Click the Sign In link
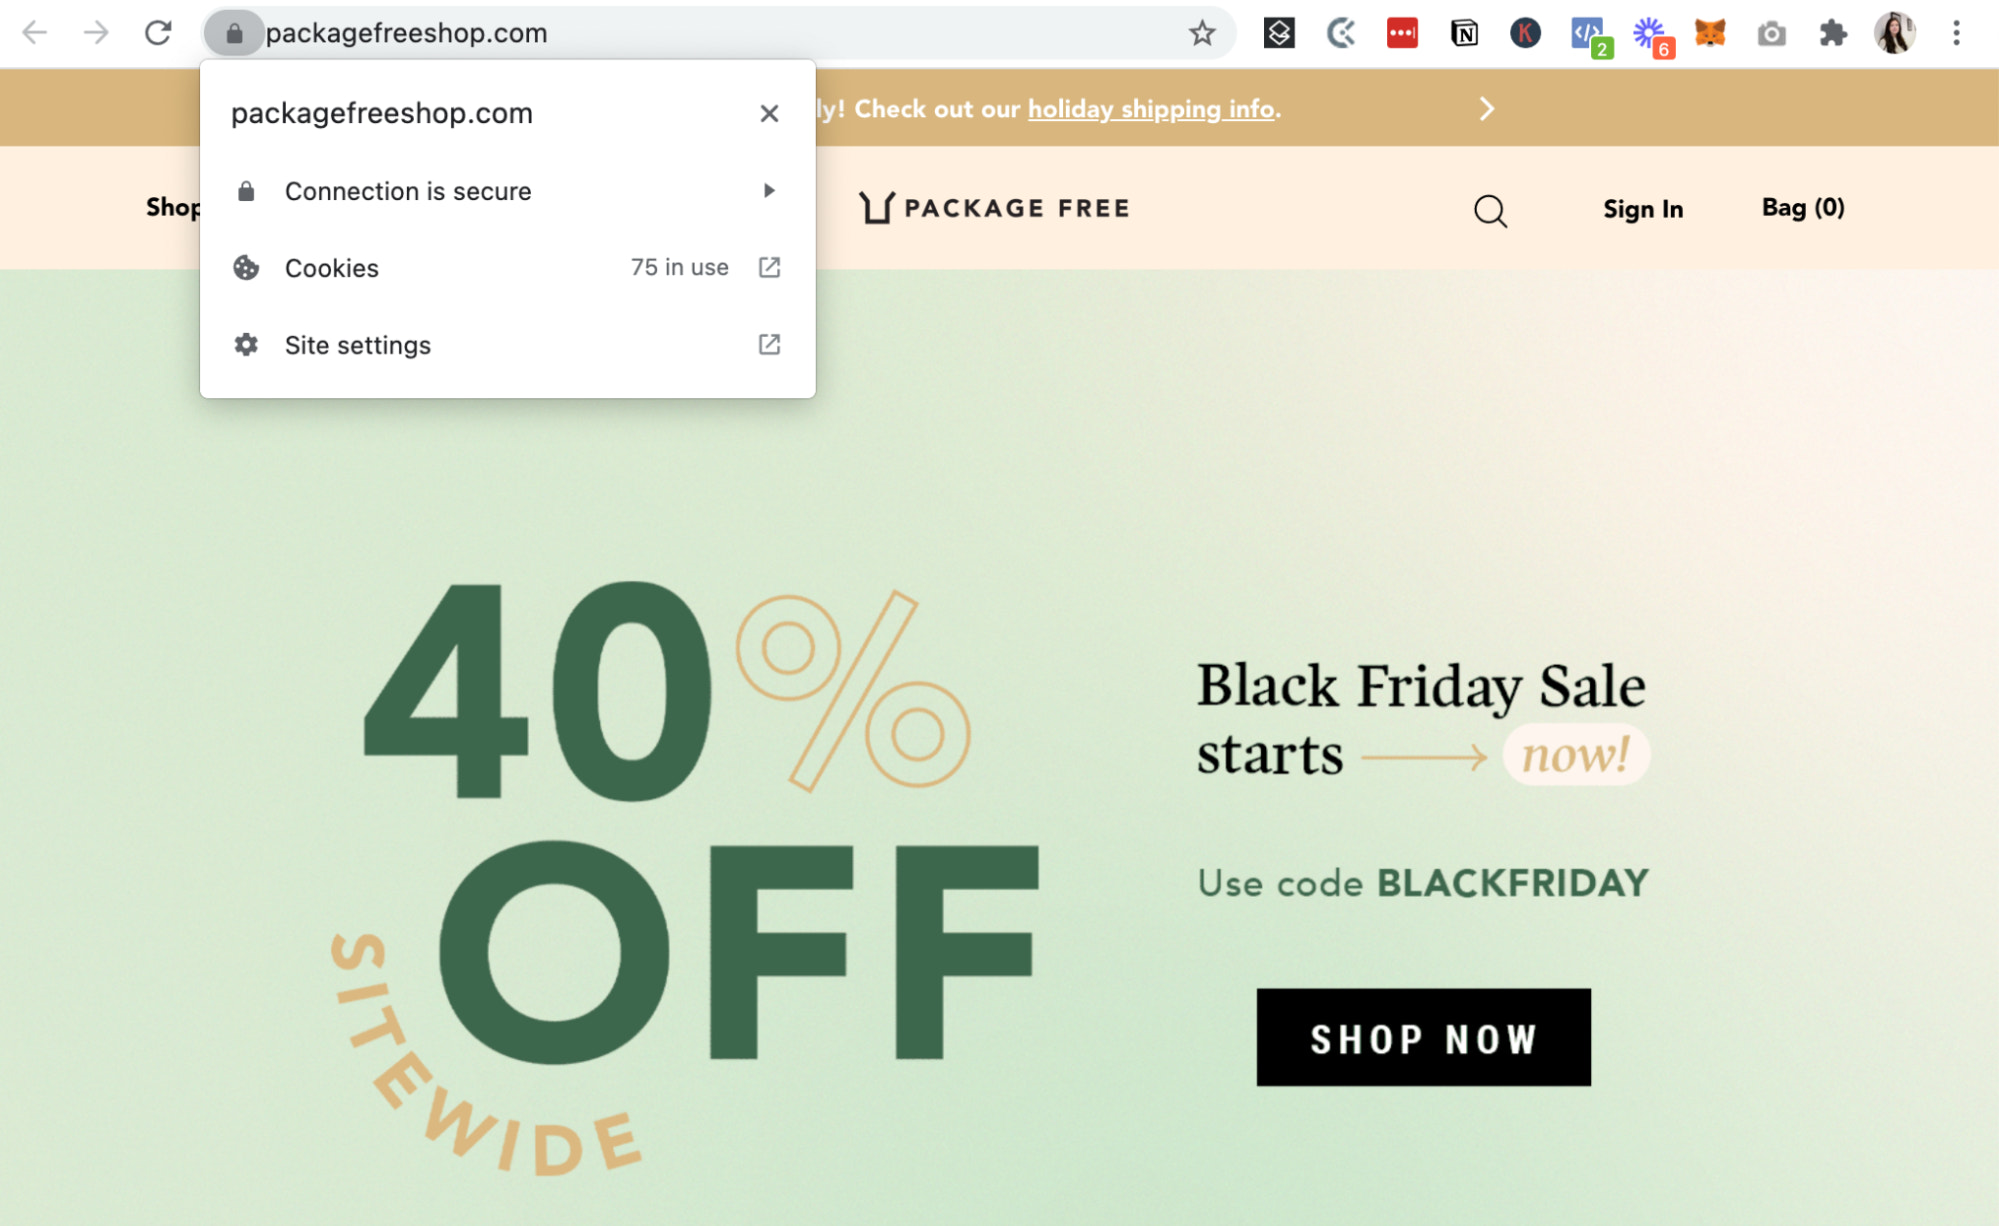The image size is (1999, 1226). coord(1643,209)
